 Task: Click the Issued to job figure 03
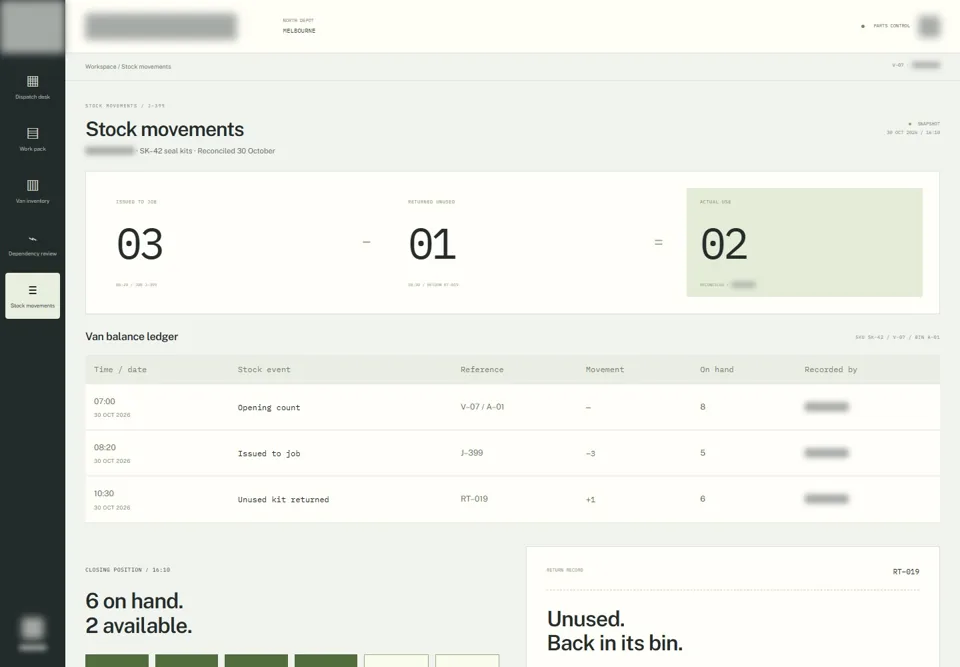[x=140, y=244]
